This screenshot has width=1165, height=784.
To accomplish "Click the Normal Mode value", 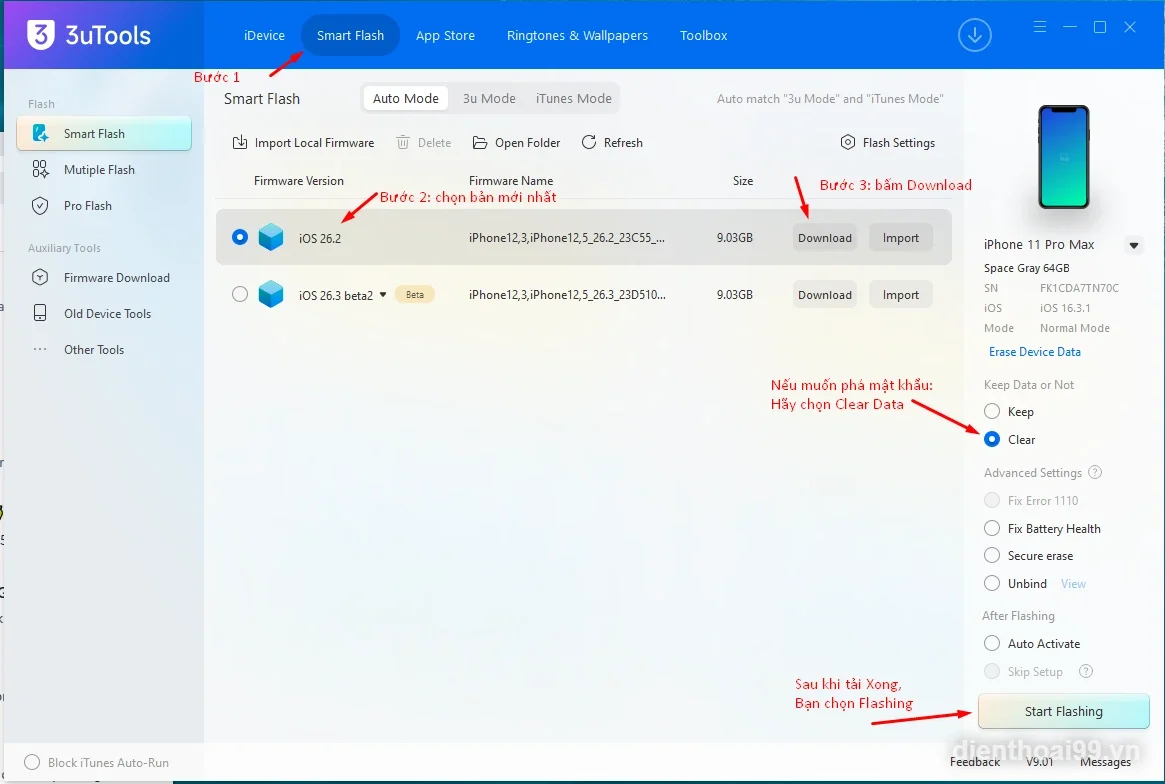I will [1074, 328].
